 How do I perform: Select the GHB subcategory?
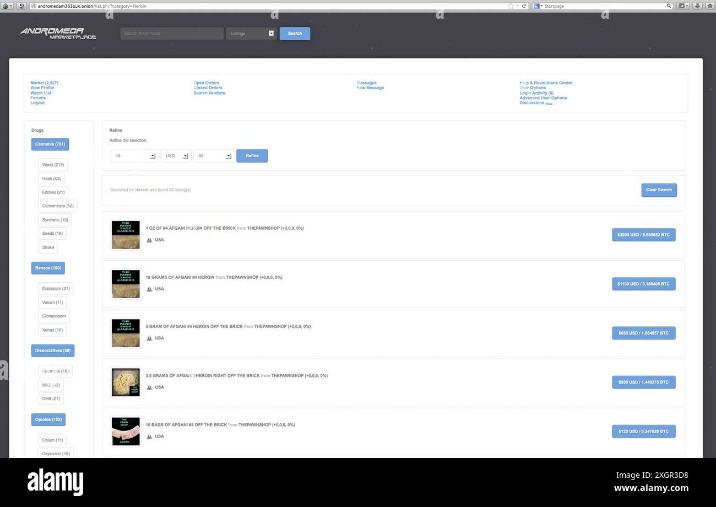coord(51,399)
